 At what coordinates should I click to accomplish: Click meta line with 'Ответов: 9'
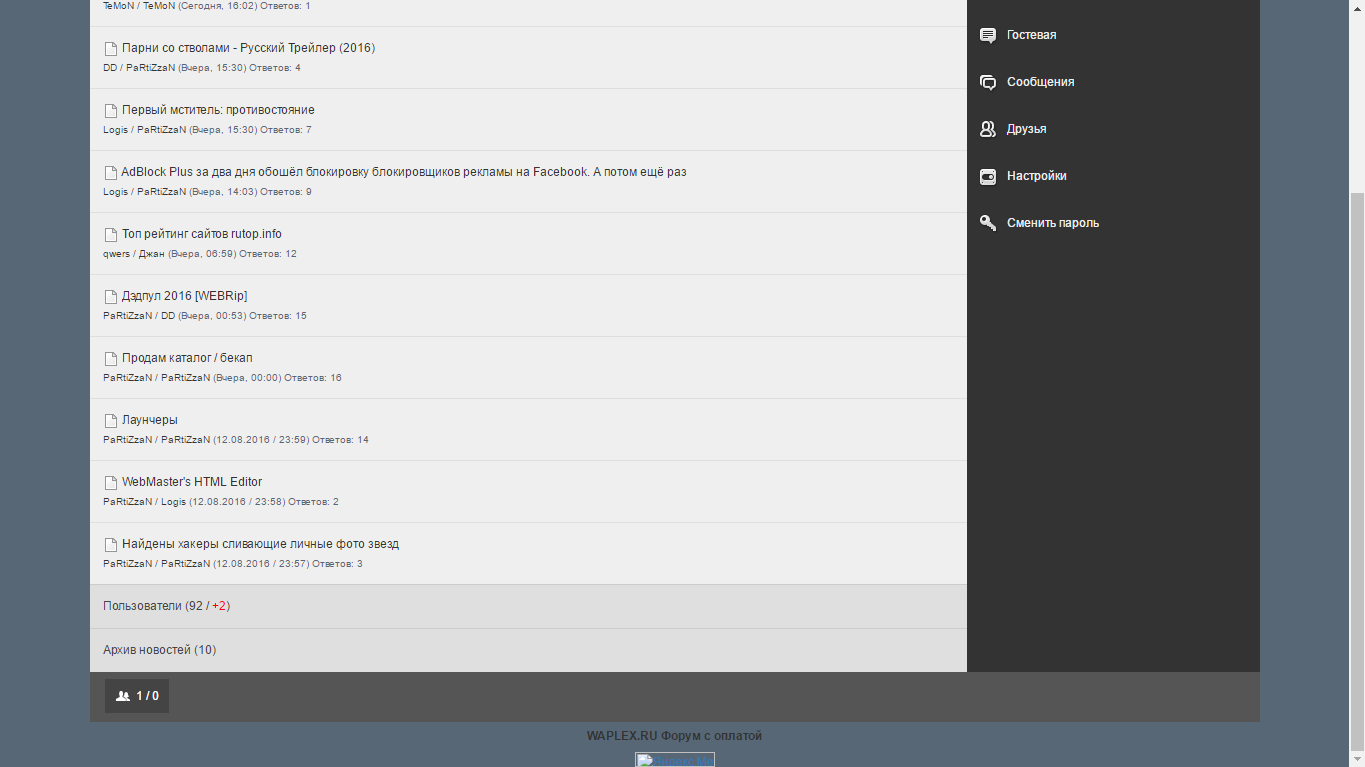point(207,192)
